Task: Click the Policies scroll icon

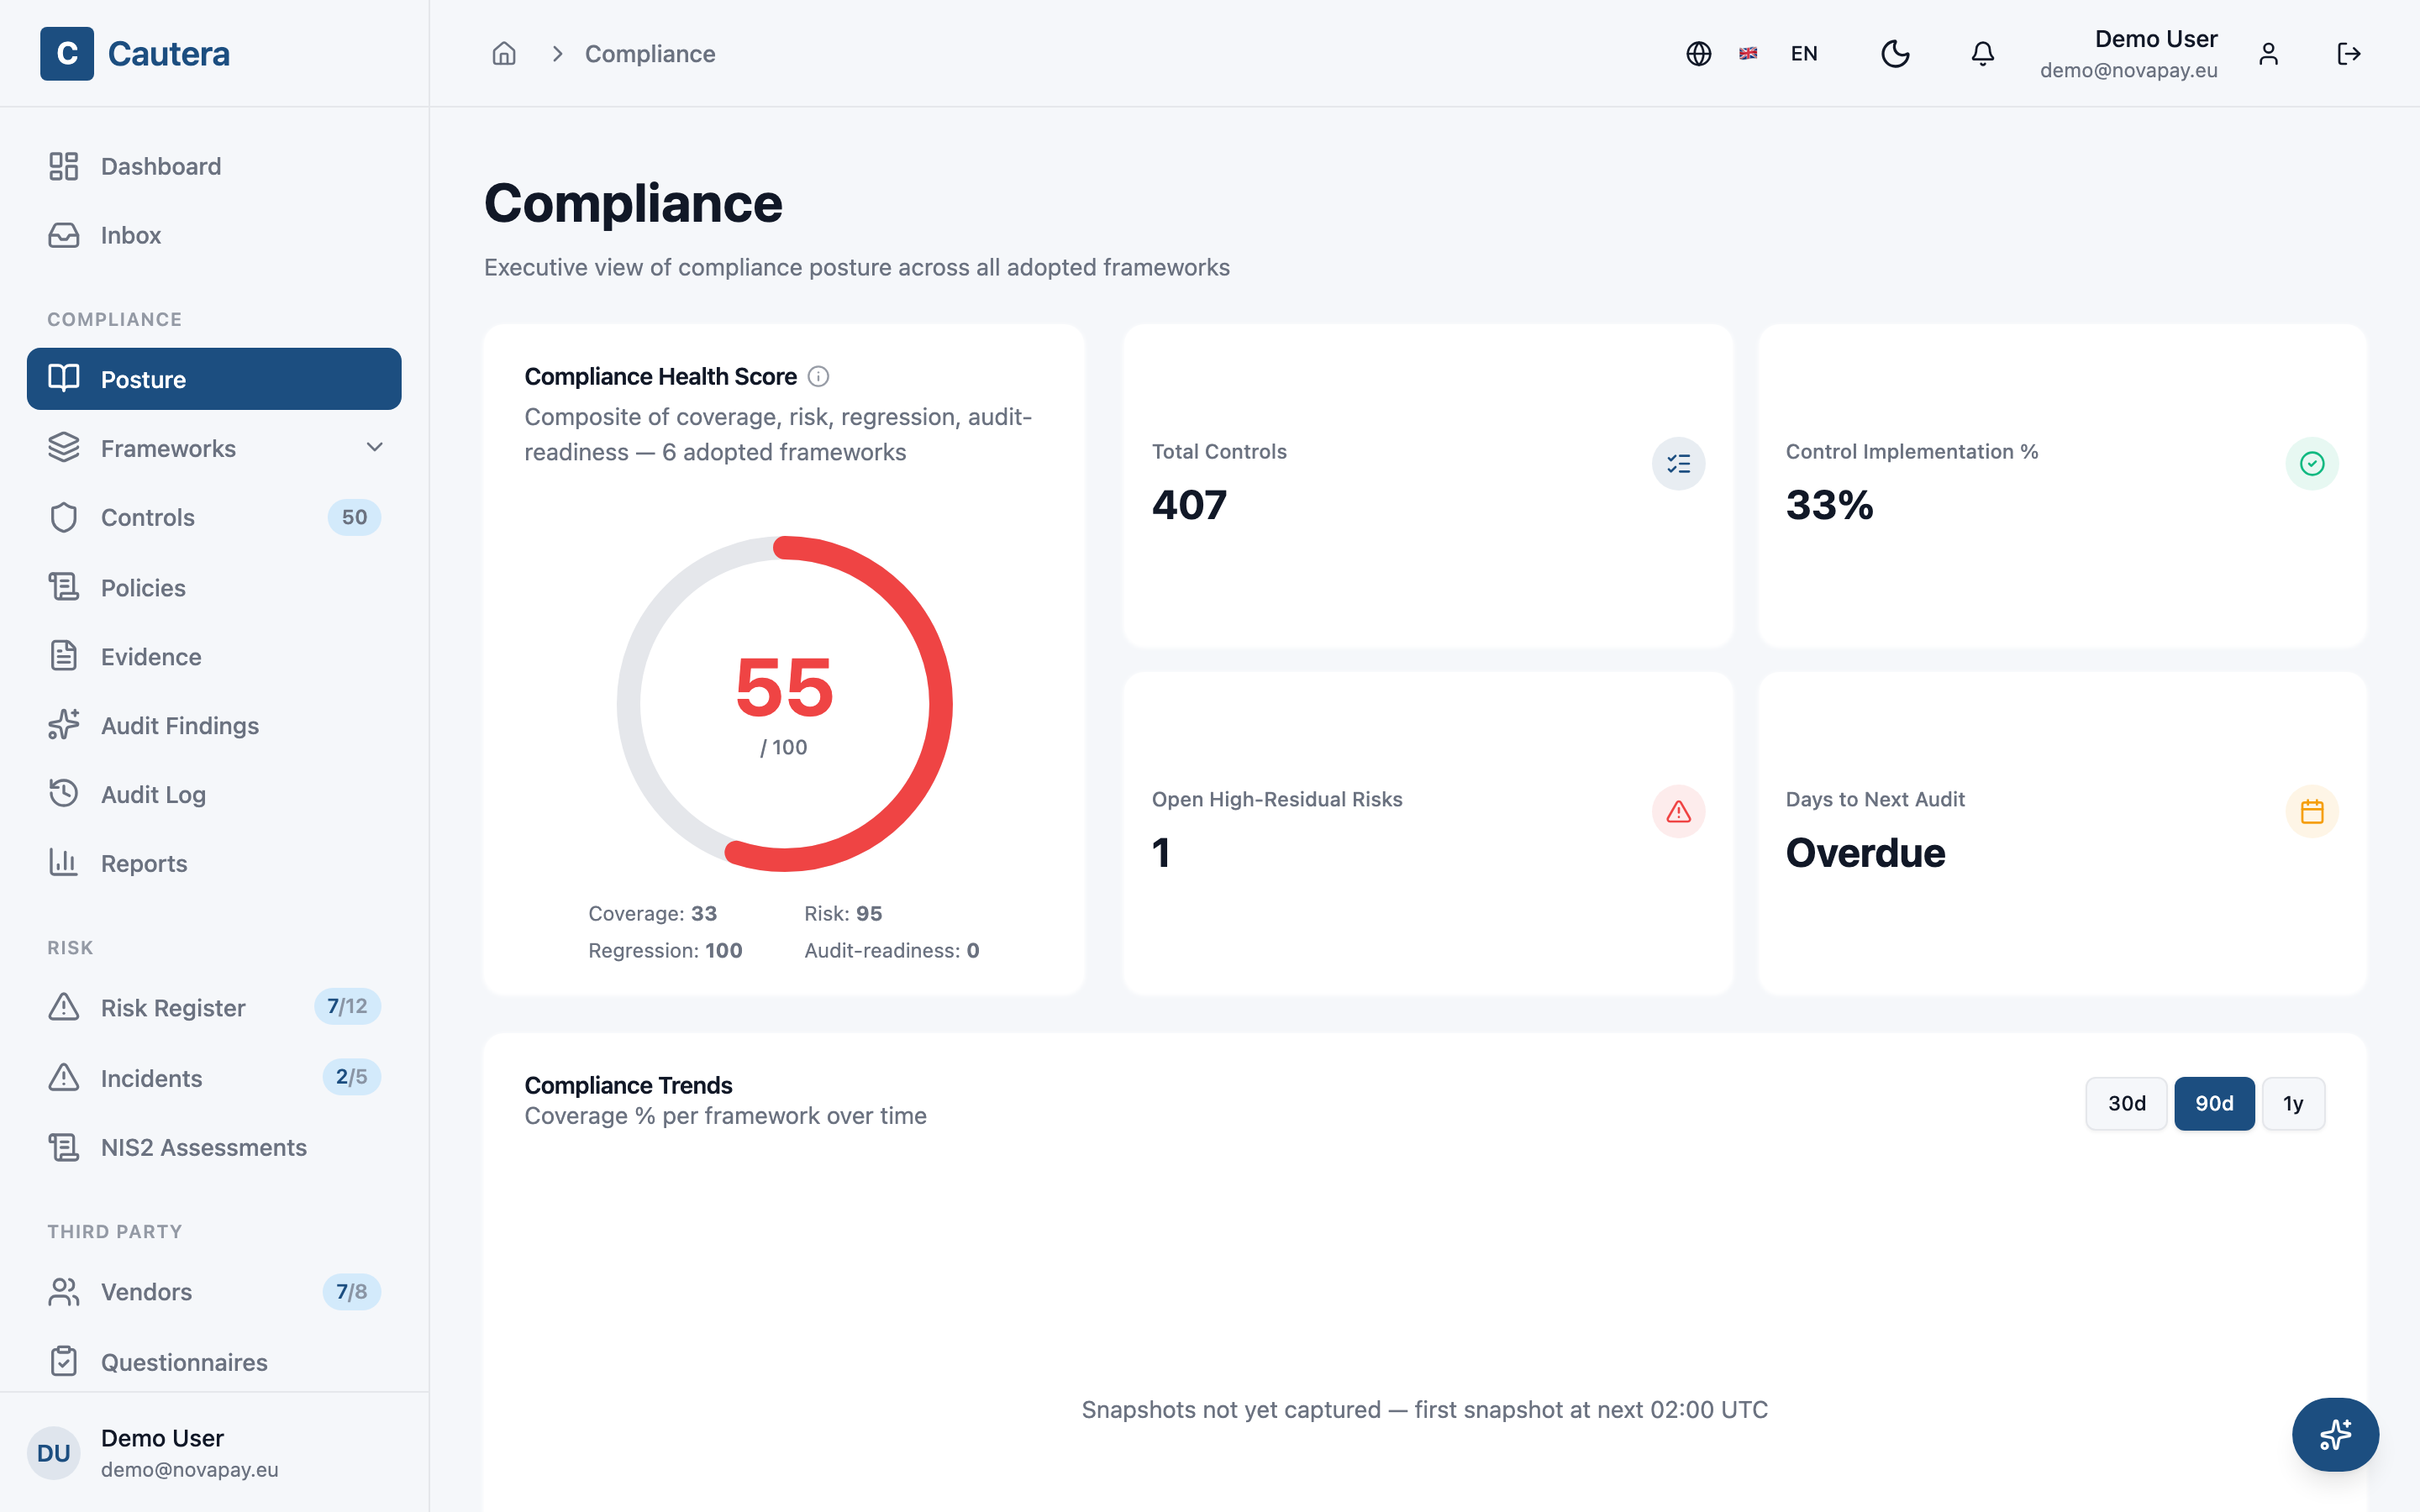Action: pyautogui.click(x=64, y=587)
